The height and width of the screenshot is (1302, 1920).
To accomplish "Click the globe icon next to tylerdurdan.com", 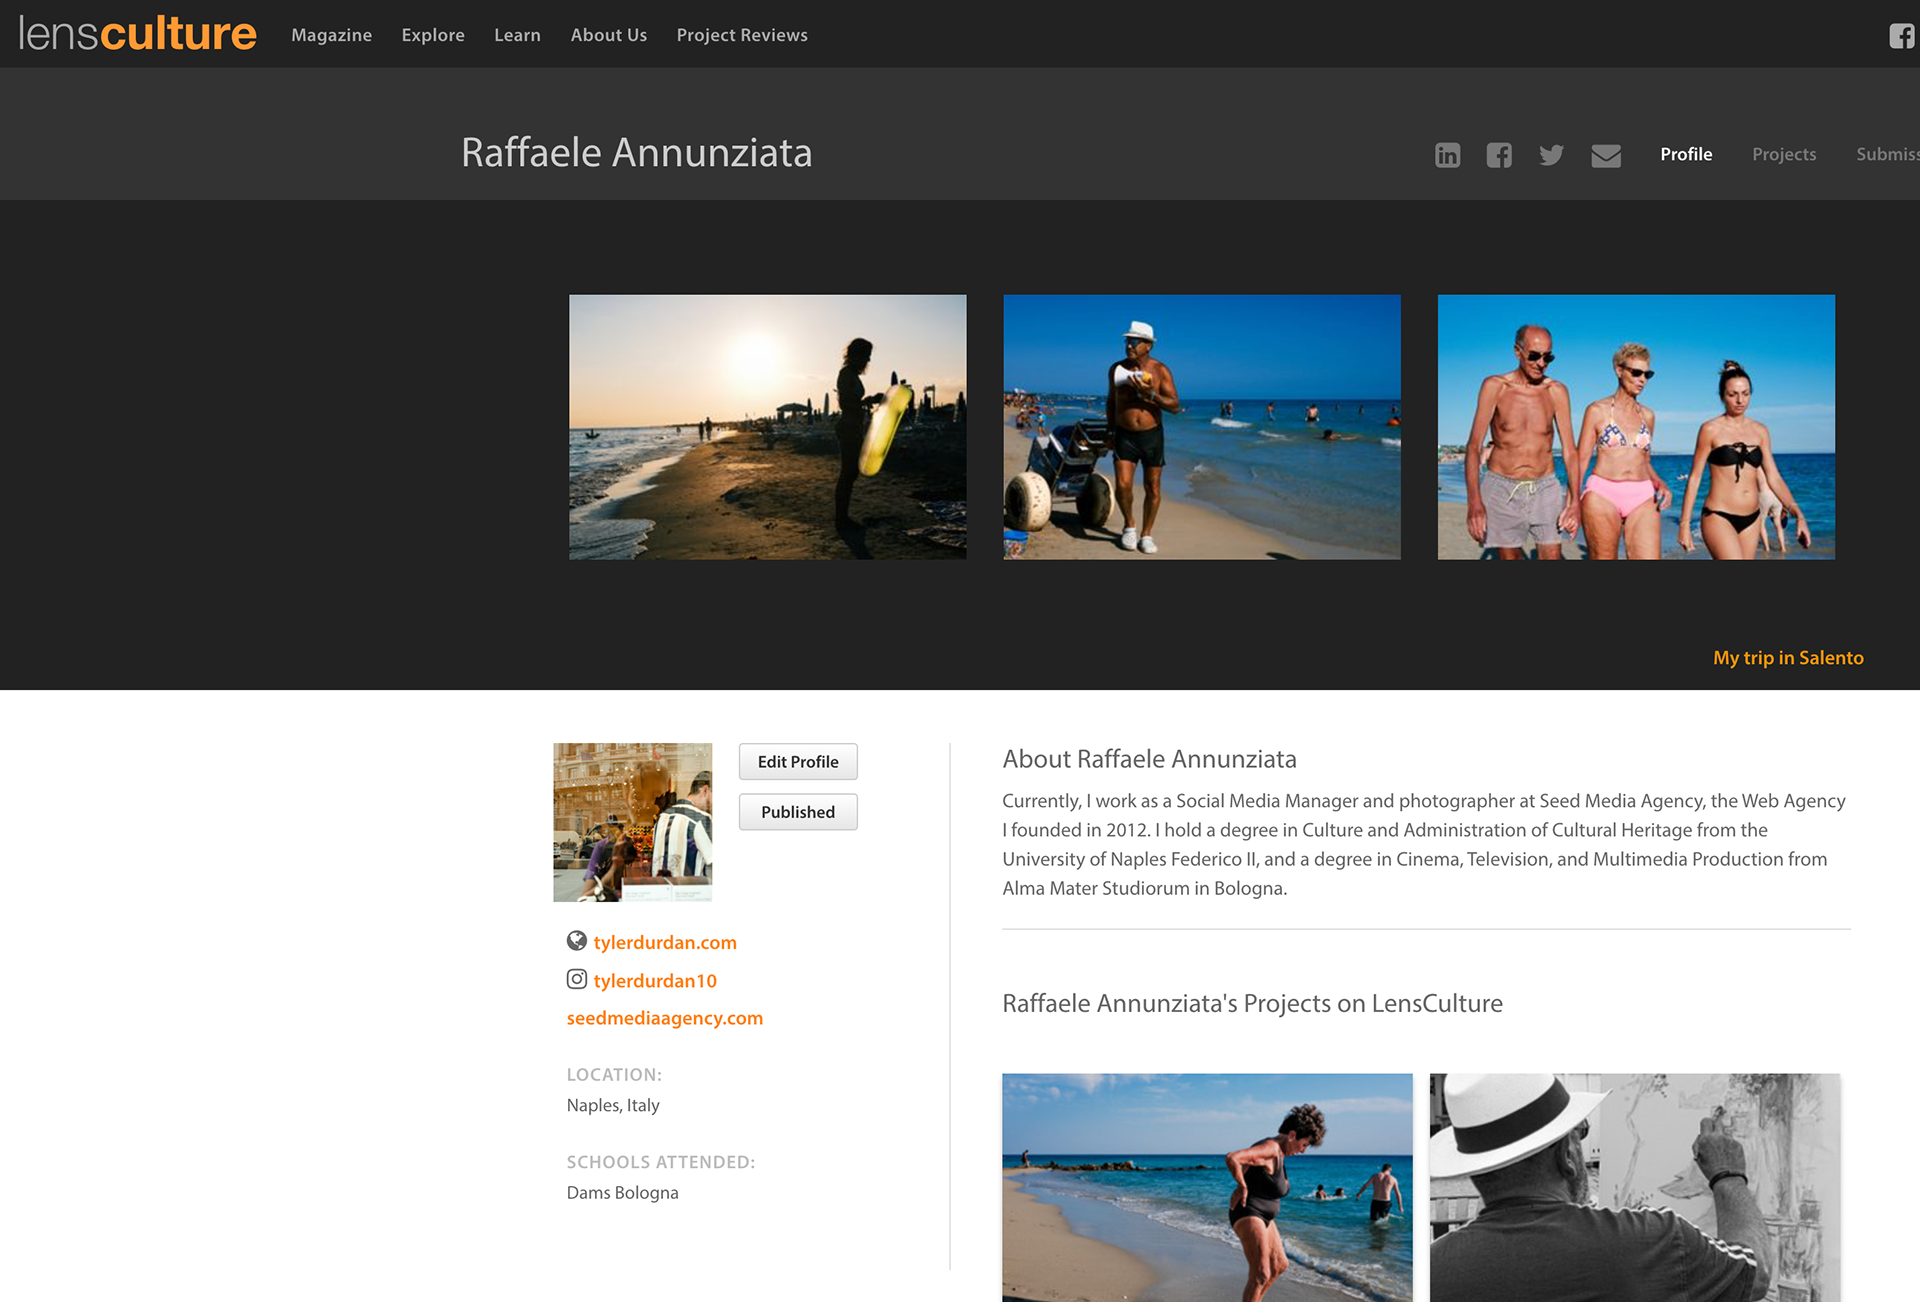I will tap(577, 941).
